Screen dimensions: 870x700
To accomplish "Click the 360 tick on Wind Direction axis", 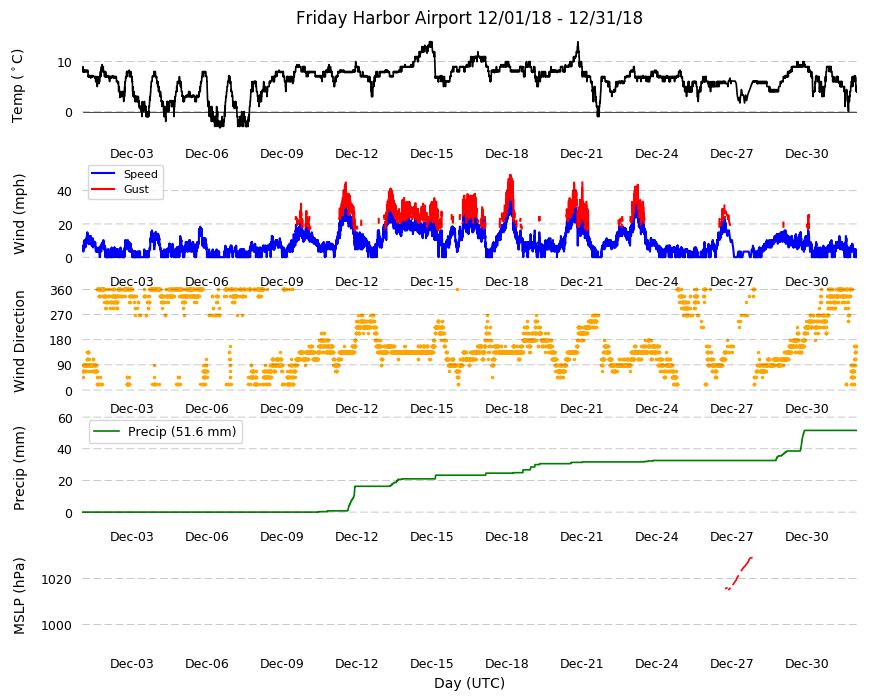I will tap(61, 291).
